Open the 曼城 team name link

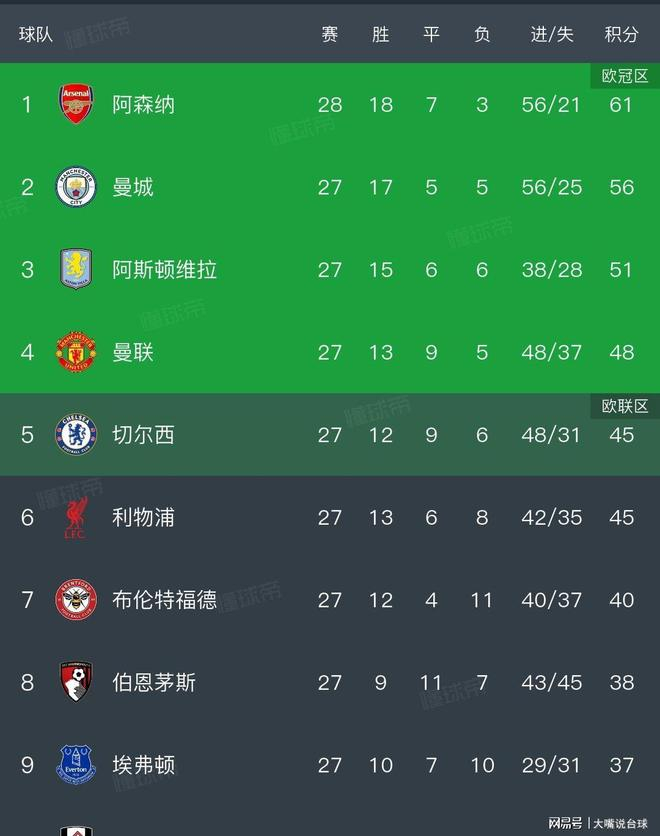point(133,187)
